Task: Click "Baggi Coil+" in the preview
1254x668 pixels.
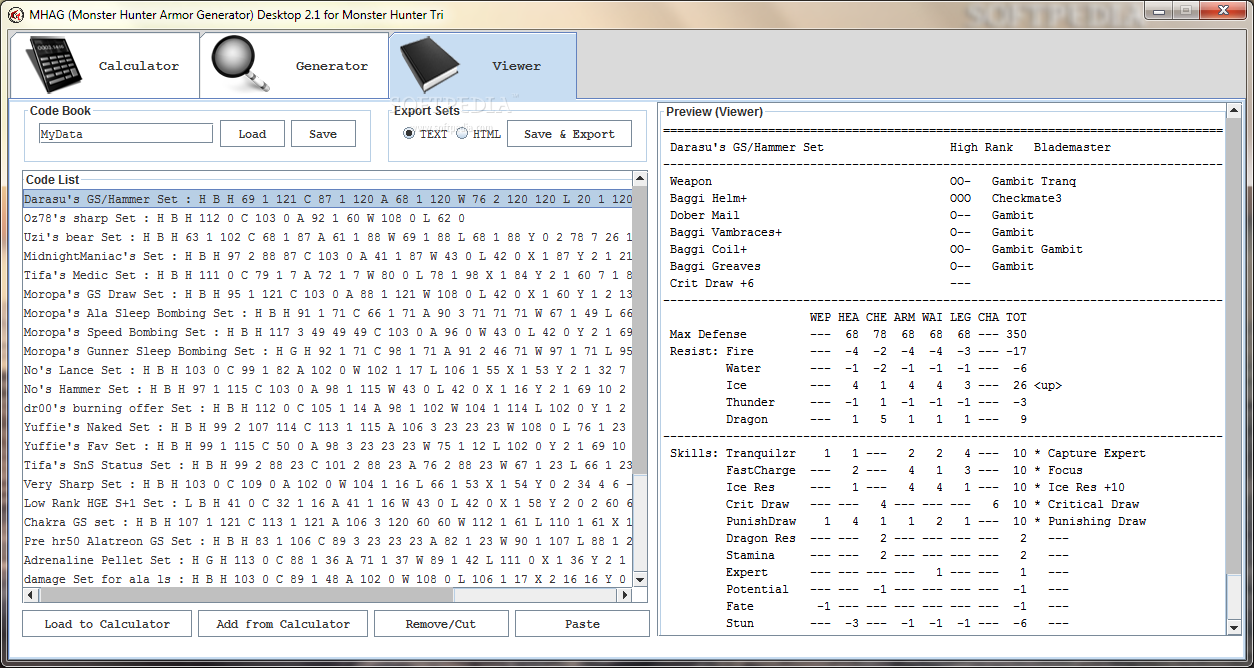Action: point(708,249)
